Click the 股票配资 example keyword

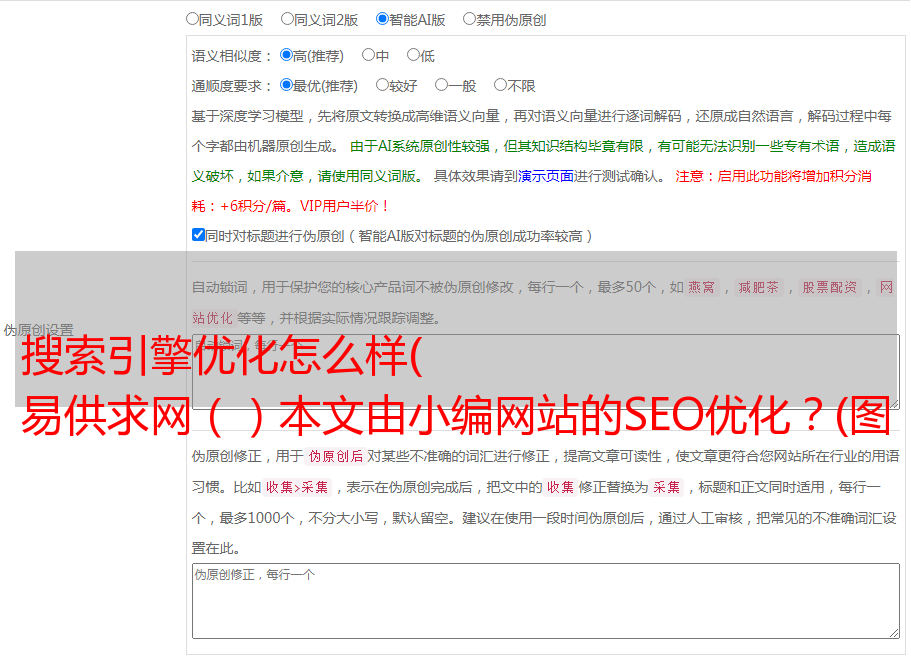pyautogui.click(x=830, y=287)
